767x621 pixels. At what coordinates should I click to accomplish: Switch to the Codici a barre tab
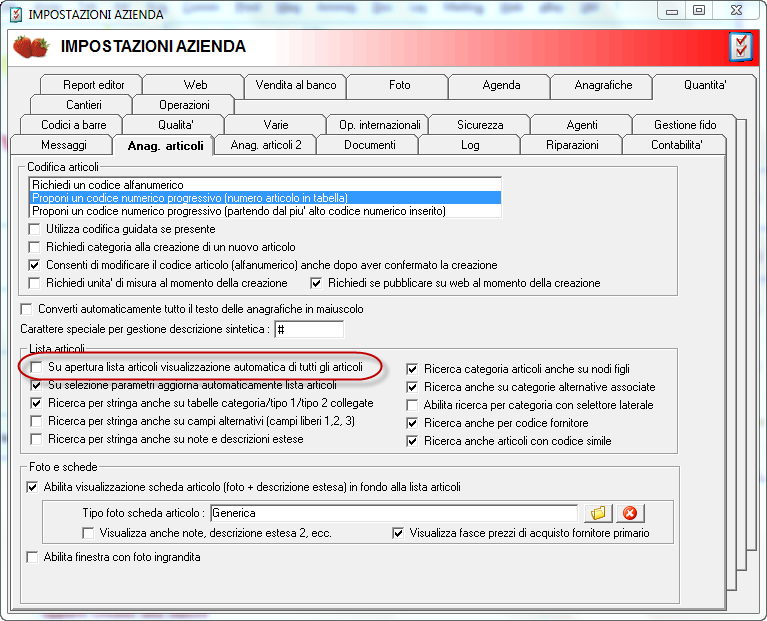point(73,125)
